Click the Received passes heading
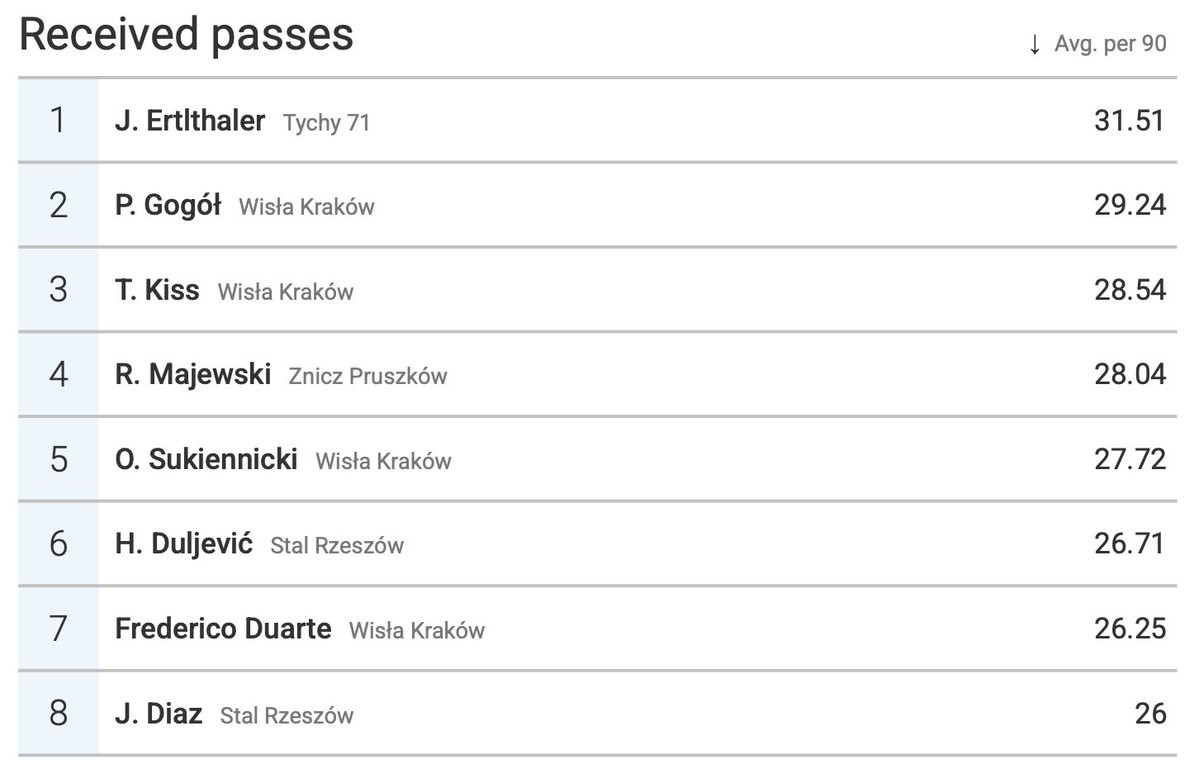Viewport: 1199px width, 783px height. pyautogui.click(x=187, y=35)
